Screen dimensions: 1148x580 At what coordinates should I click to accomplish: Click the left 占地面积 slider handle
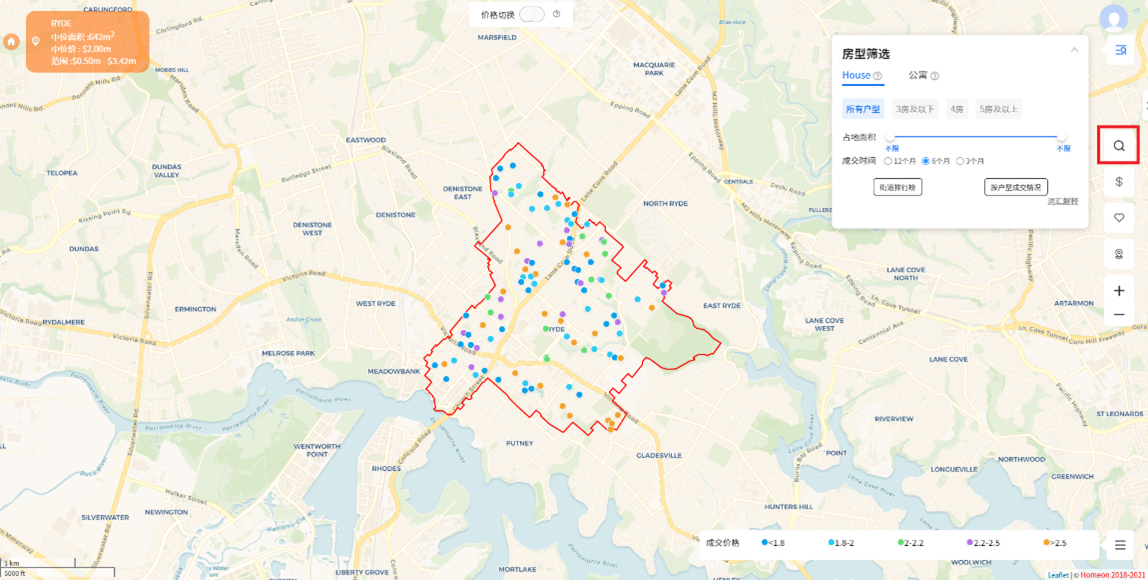[890, 136]
